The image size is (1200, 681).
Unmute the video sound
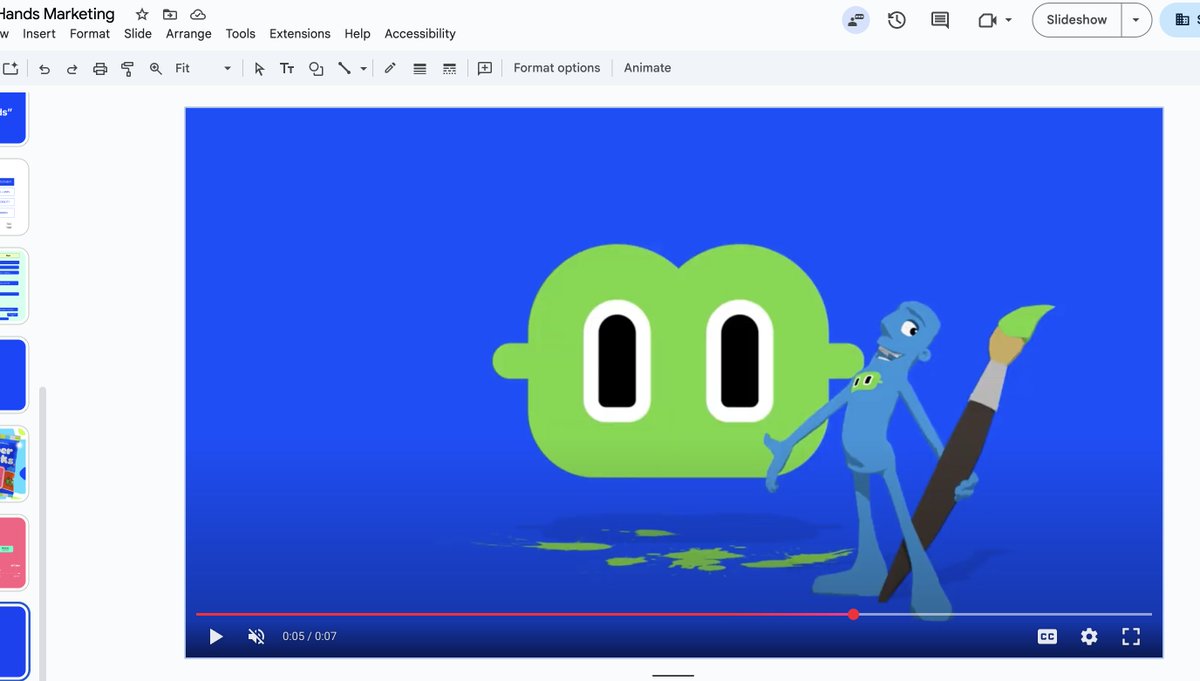click(256, 636)
